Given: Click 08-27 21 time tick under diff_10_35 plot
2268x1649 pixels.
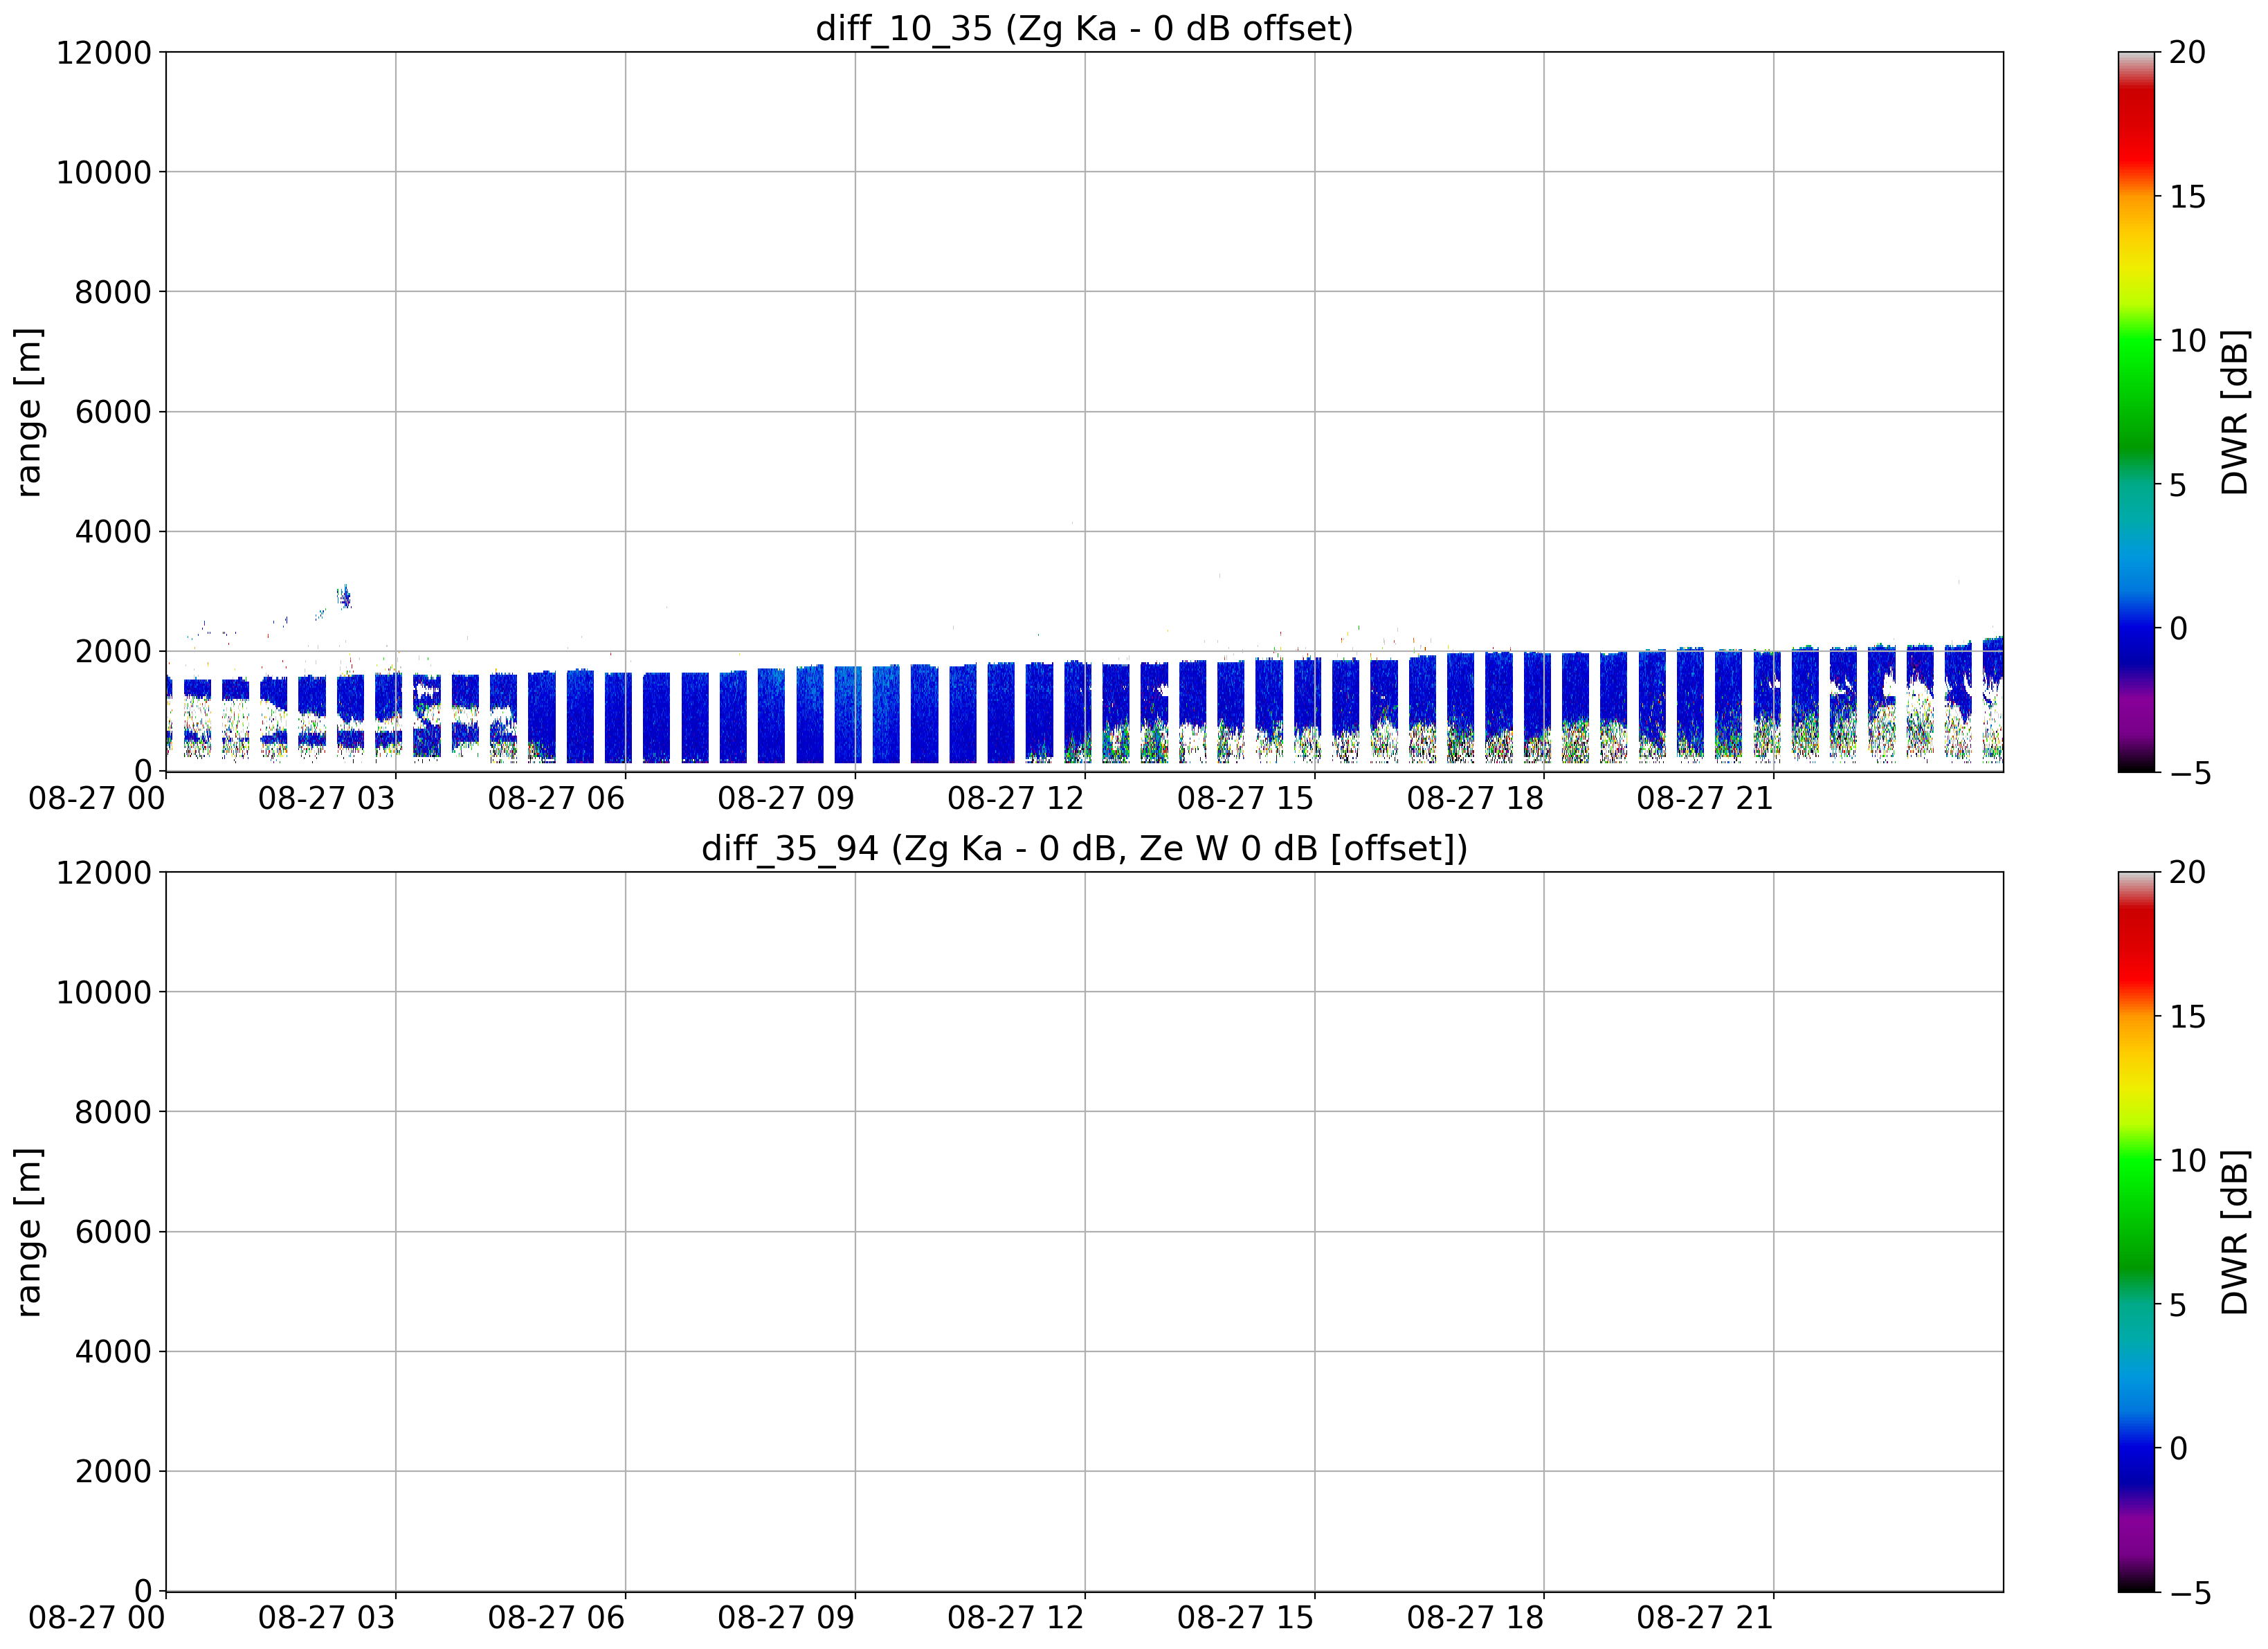Looking at the screenshot, I should 1705,798.
